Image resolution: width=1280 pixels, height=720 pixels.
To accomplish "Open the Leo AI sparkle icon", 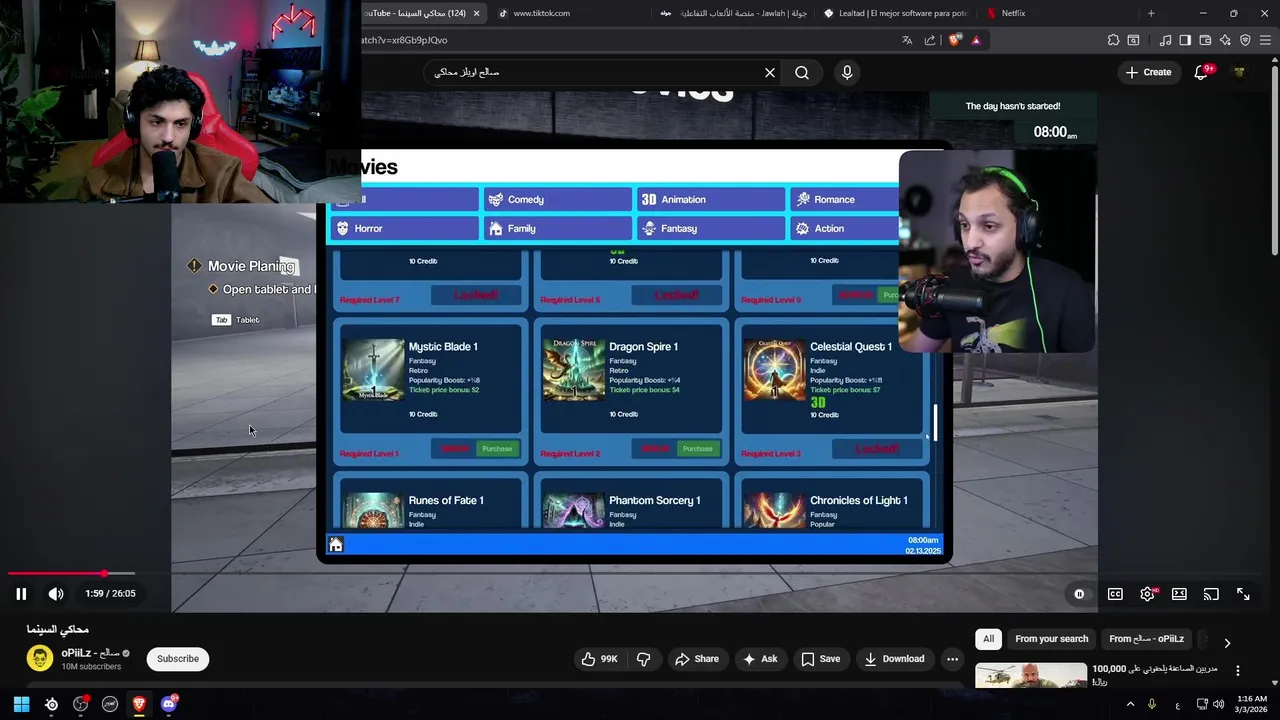I will [1225, 40].
